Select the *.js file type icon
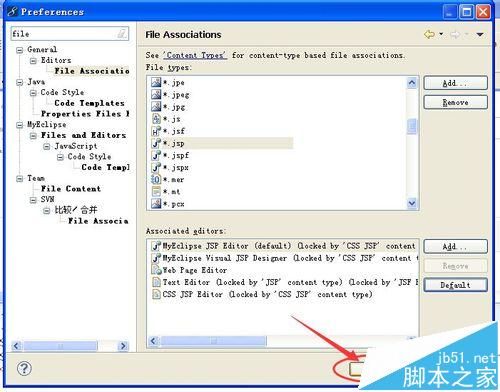The image size is (500, 392). coord(156,119)
